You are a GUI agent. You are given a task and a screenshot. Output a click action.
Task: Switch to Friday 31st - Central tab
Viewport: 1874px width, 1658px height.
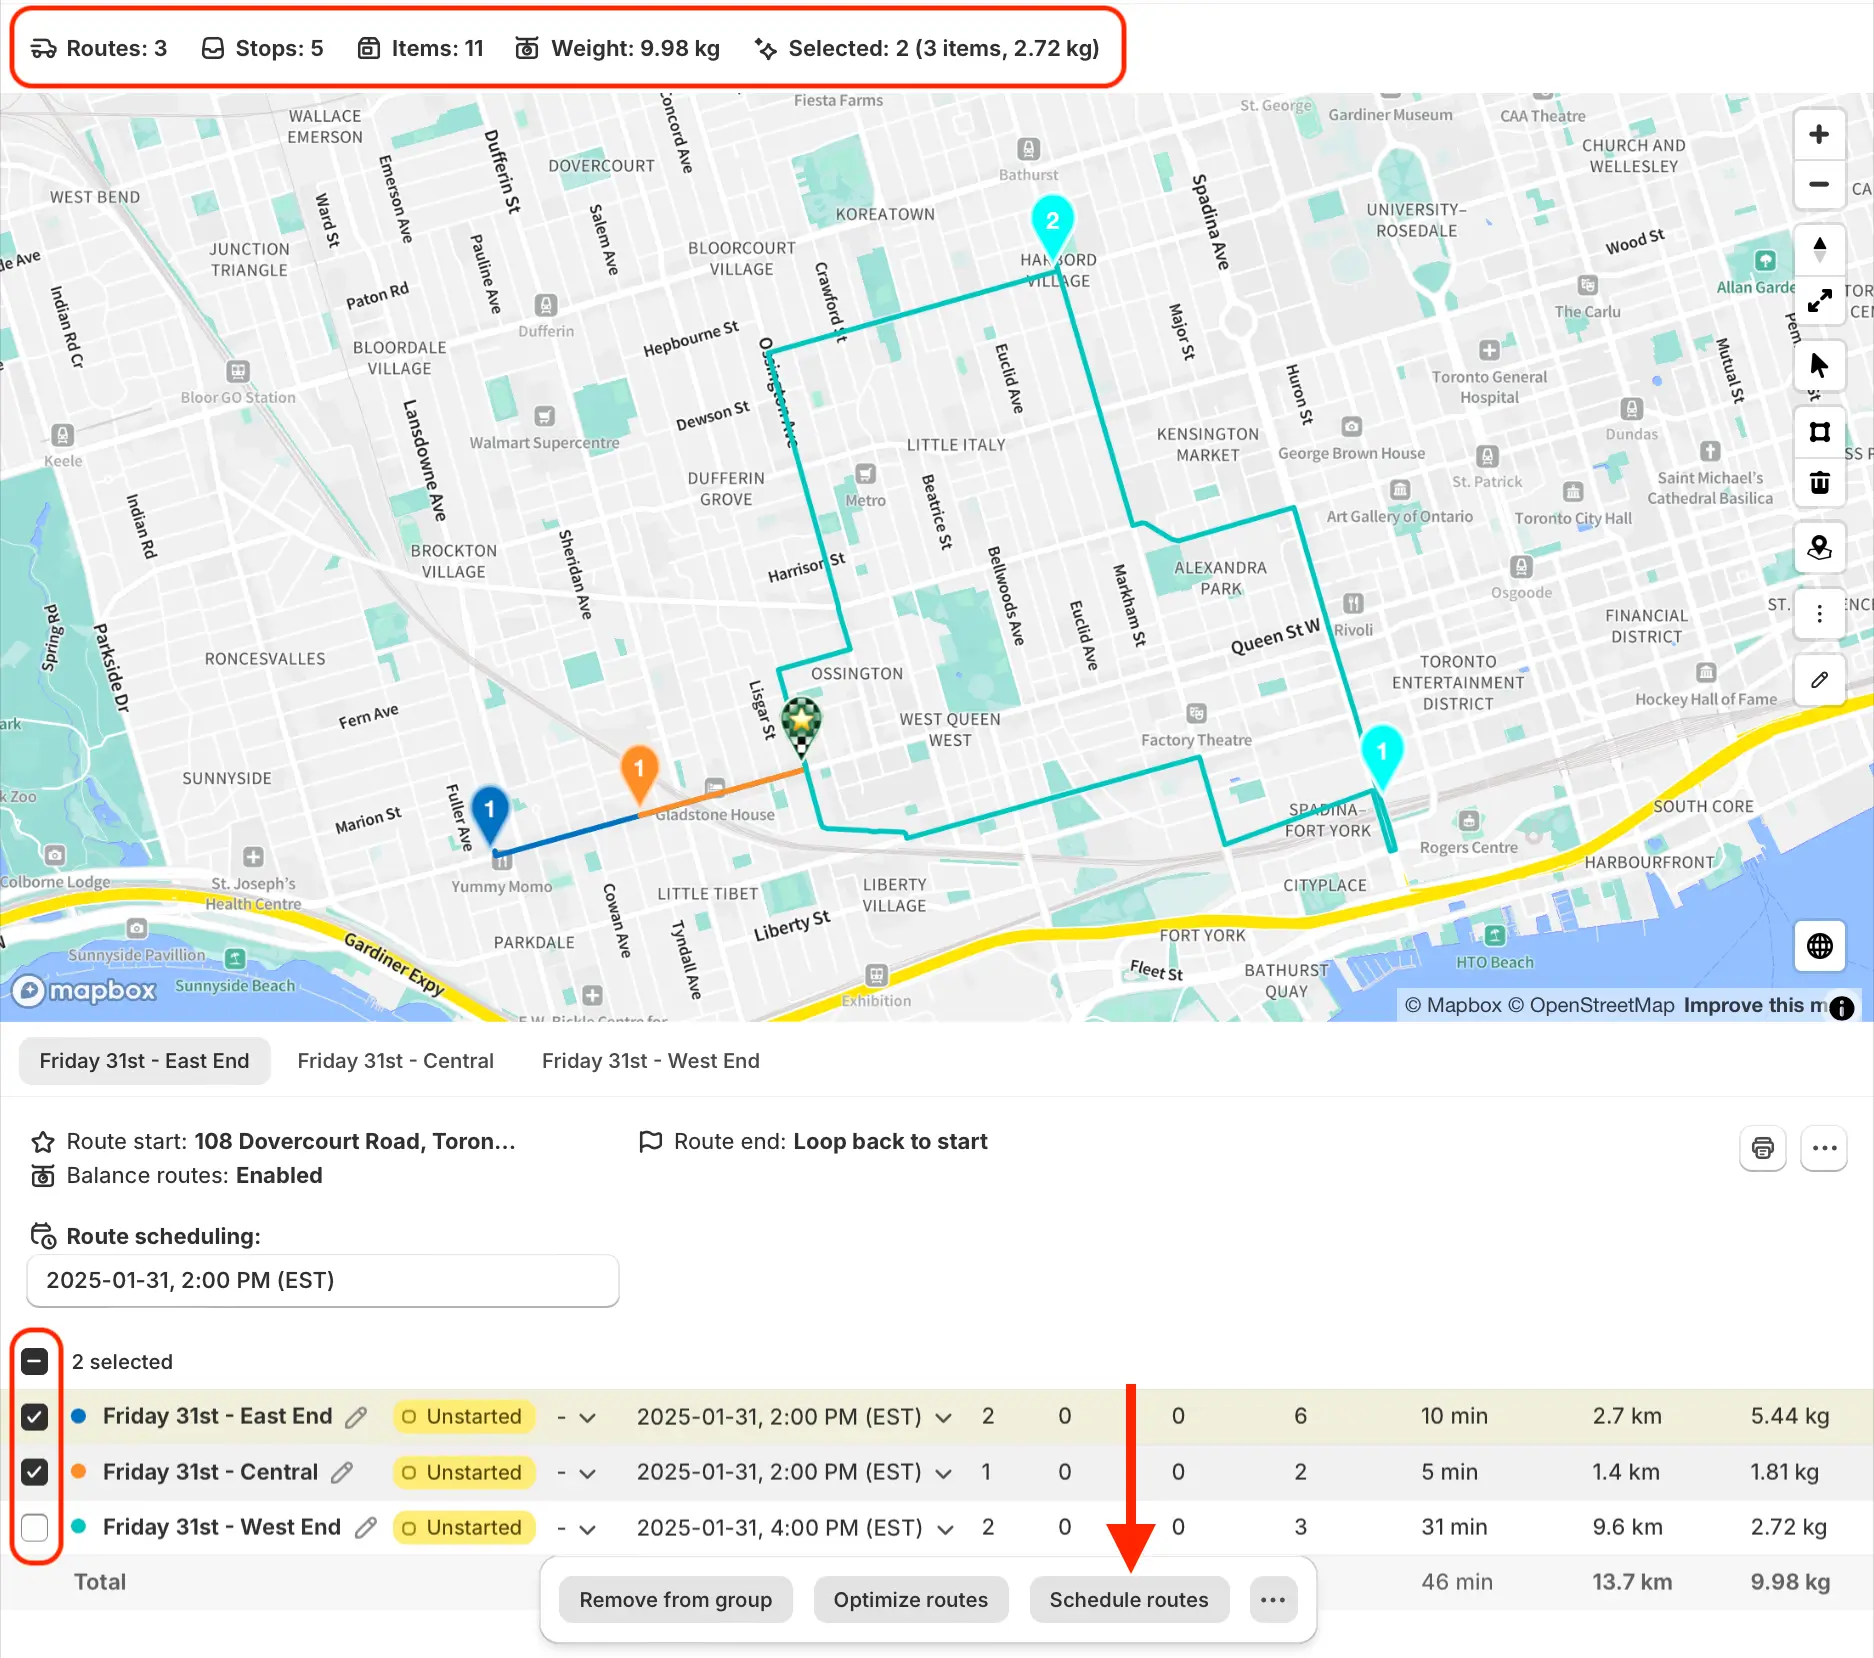[395, 1061]
